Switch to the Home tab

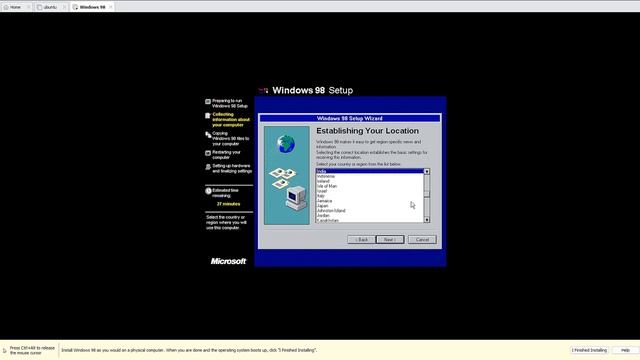(x=16, y=7)
